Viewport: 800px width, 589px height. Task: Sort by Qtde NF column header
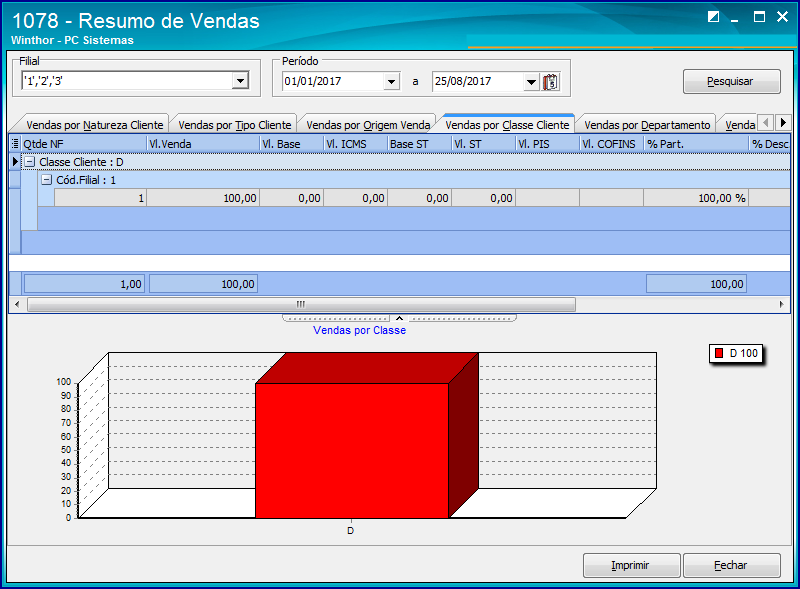84,144
